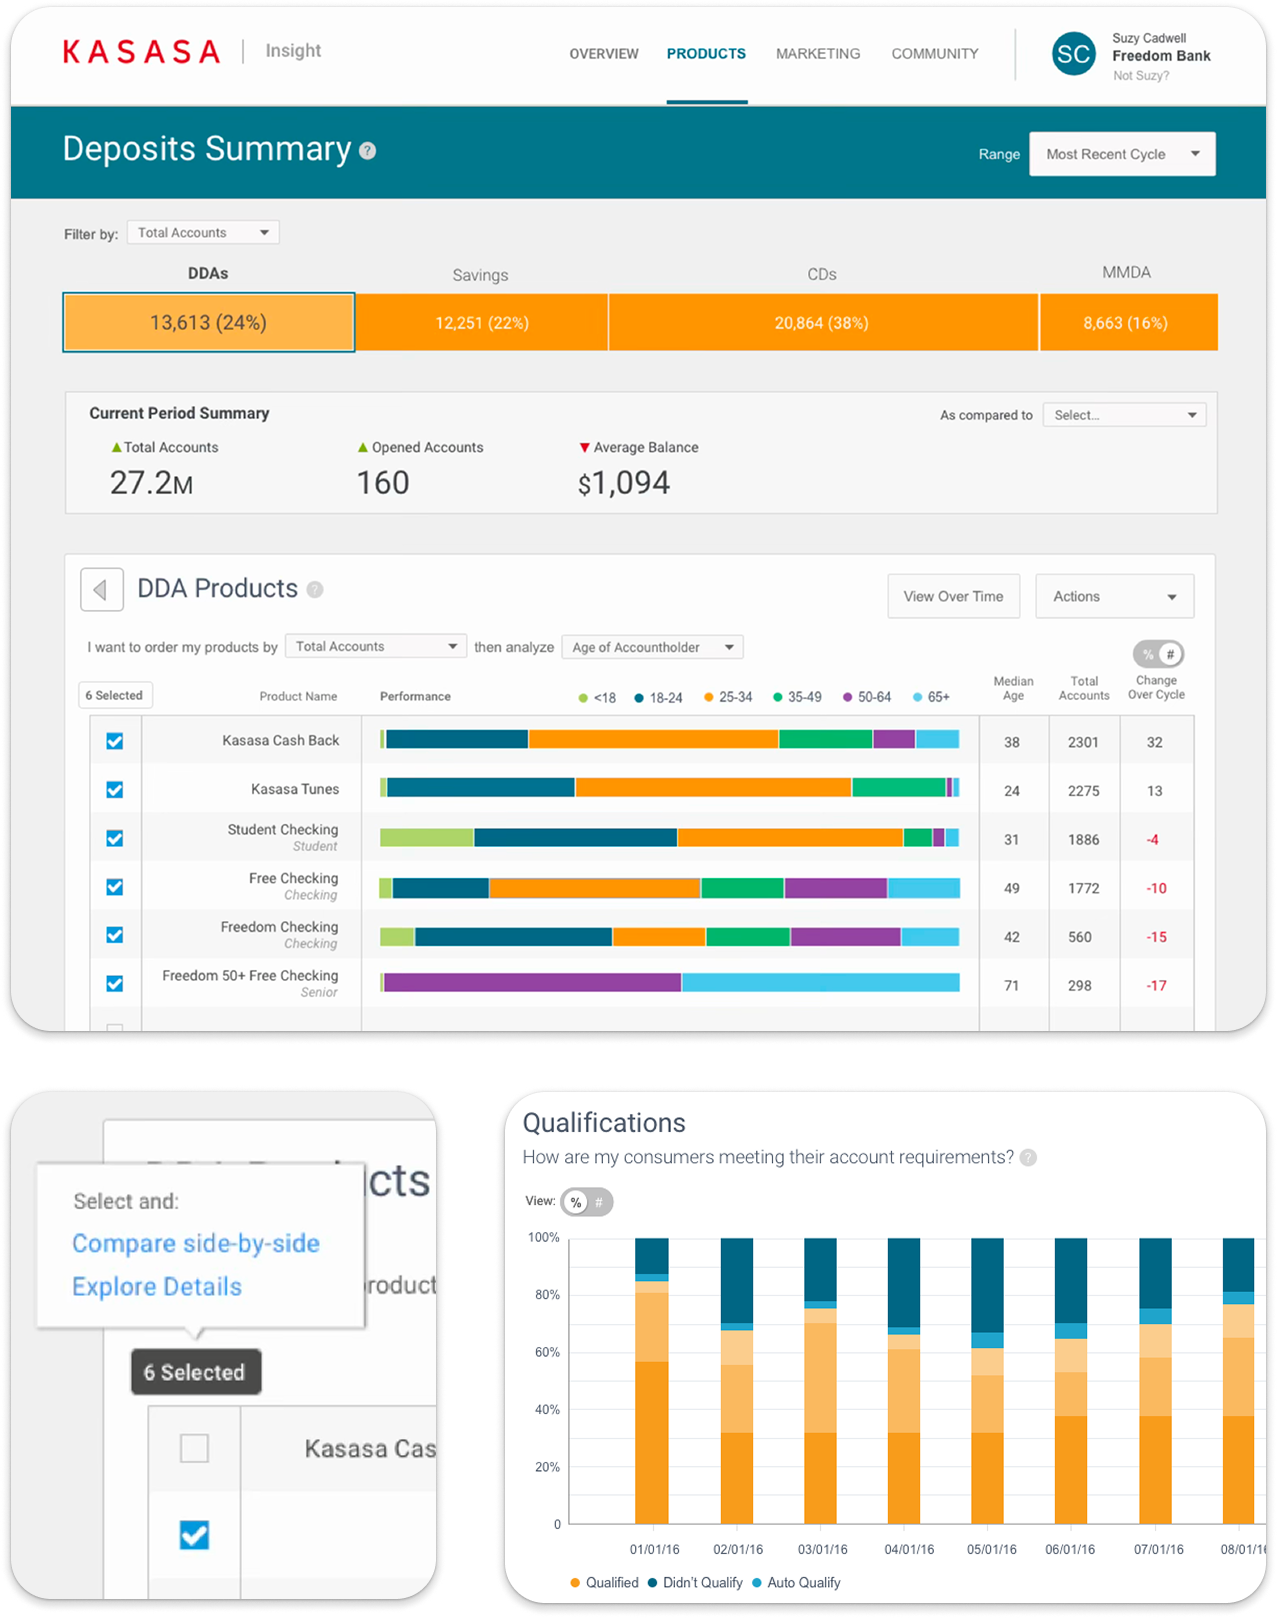Click Explore Details link

(157, 1287)
